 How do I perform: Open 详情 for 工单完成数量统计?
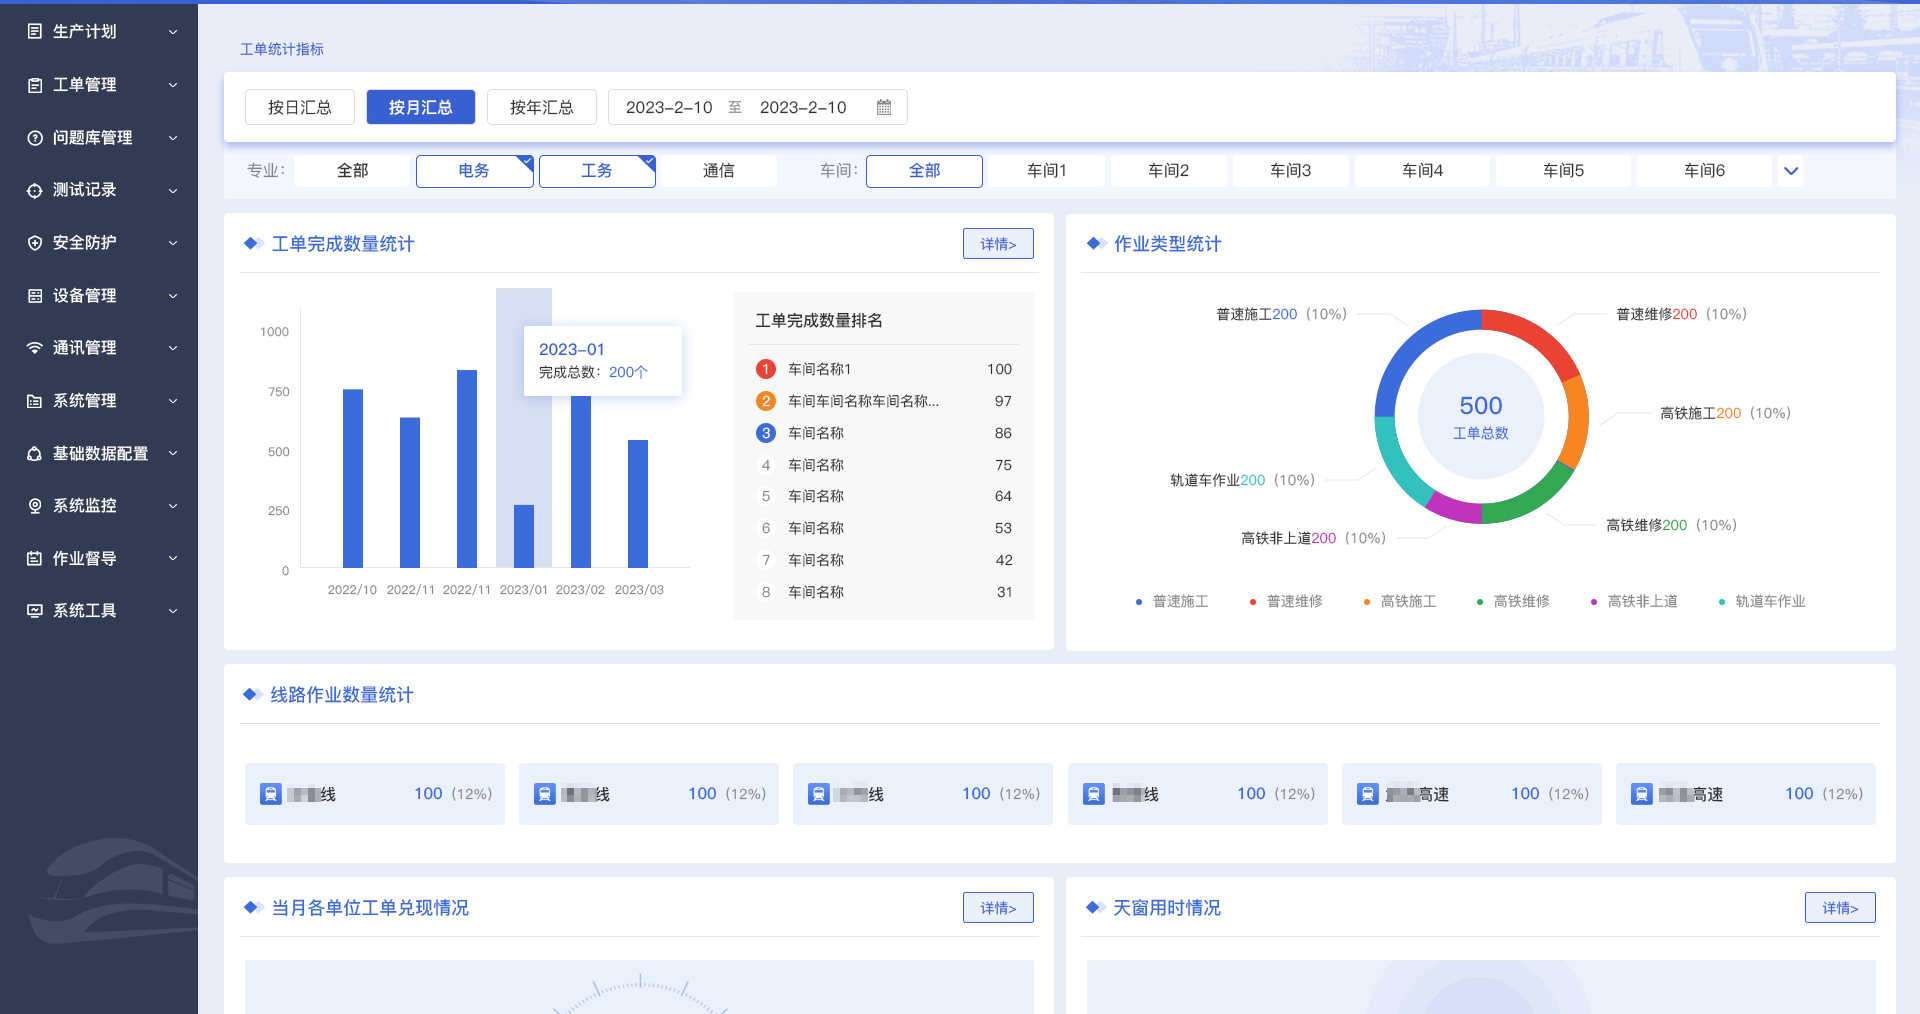[997, 244]
